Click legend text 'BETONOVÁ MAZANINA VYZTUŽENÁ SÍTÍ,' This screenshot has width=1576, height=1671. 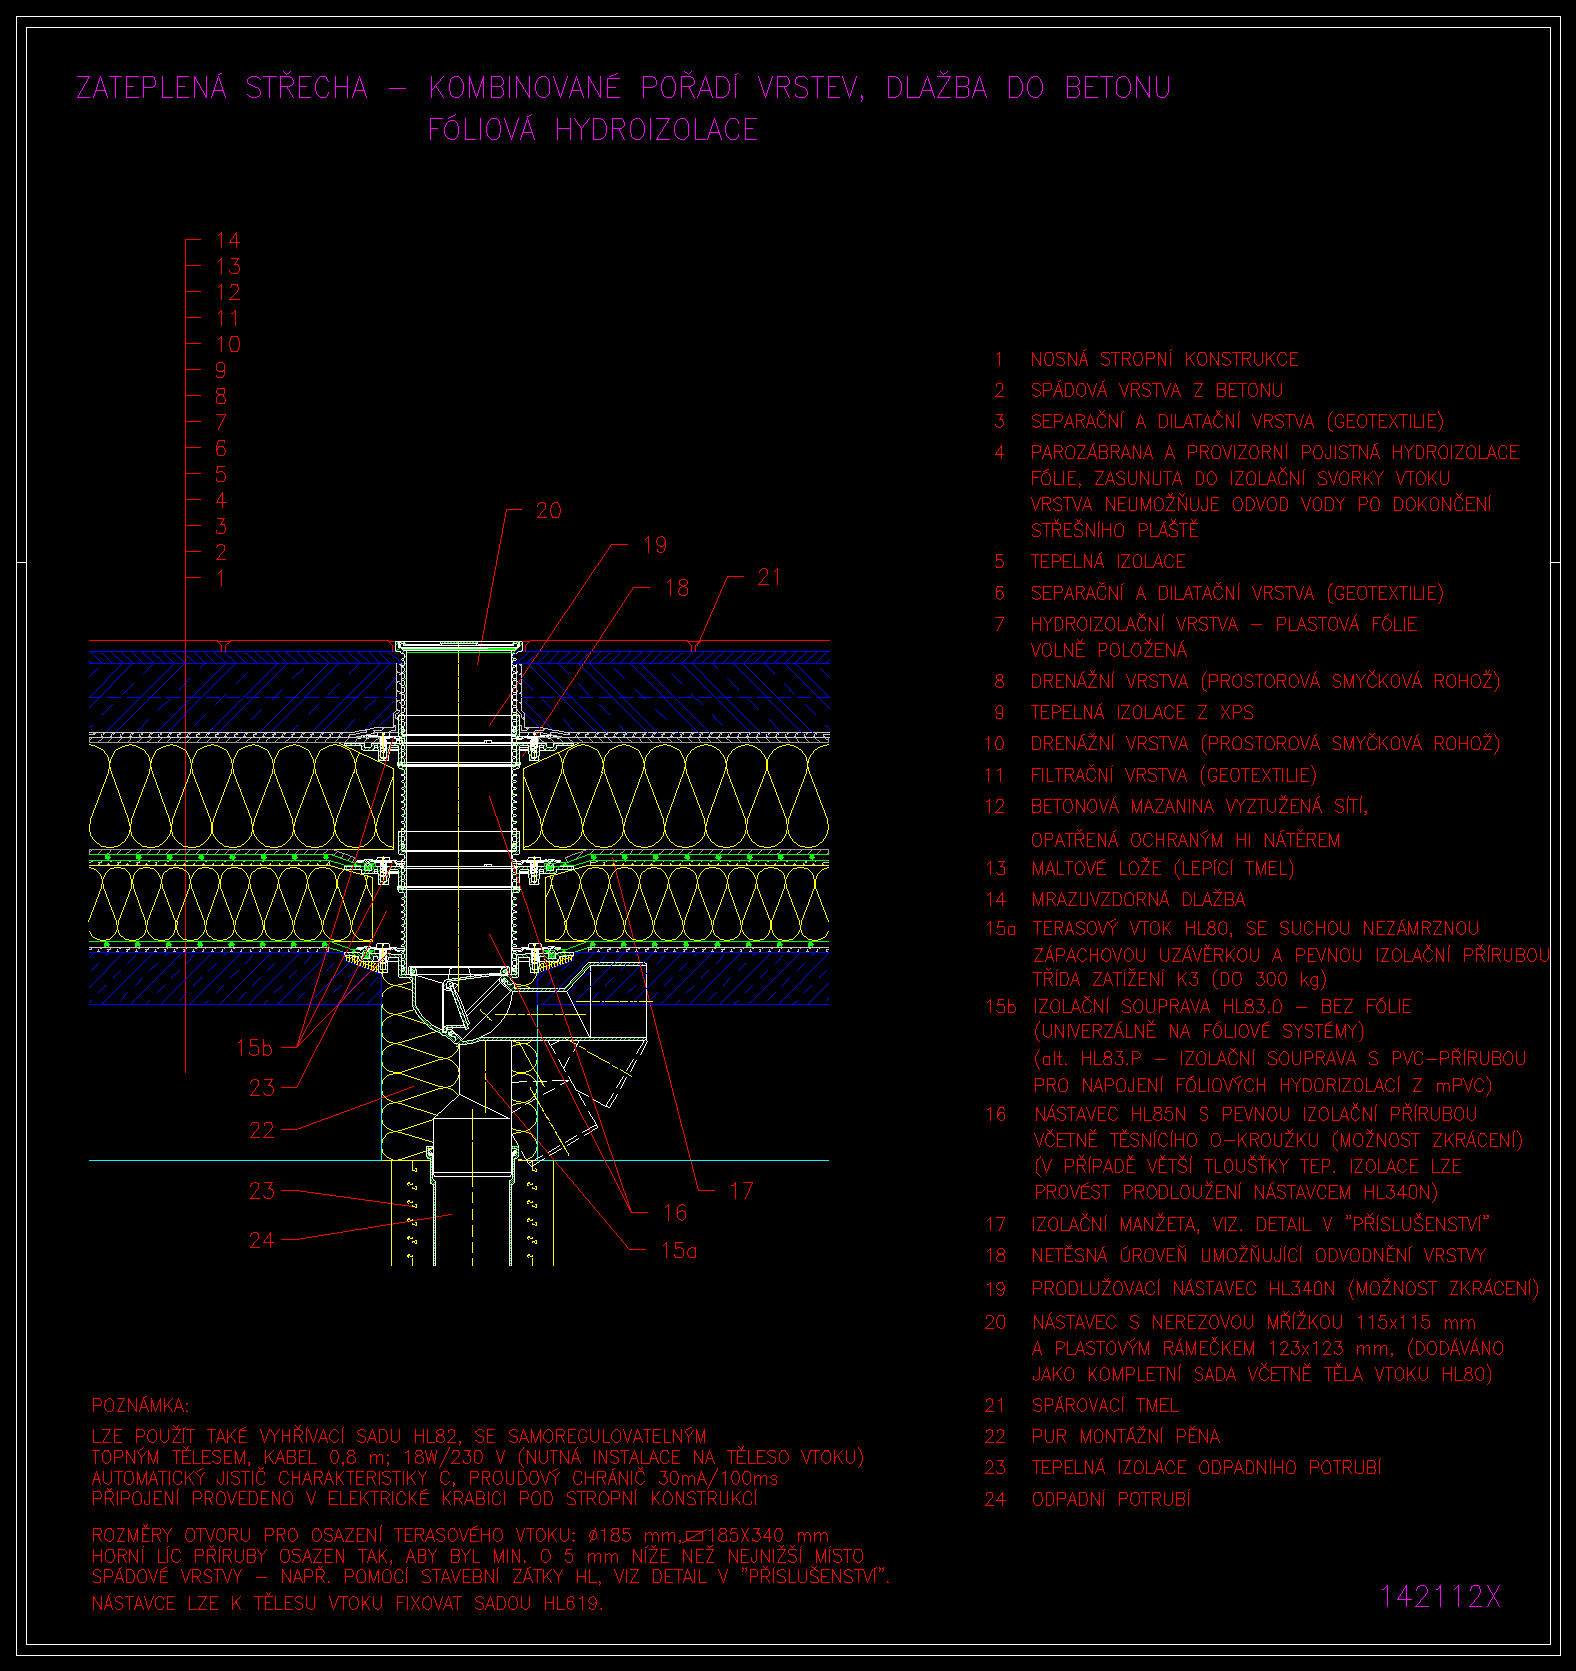click(x=1199, y=806)
